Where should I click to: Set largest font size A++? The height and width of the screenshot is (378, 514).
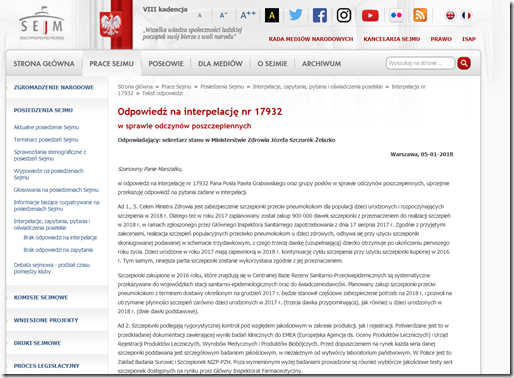(248, 15)
